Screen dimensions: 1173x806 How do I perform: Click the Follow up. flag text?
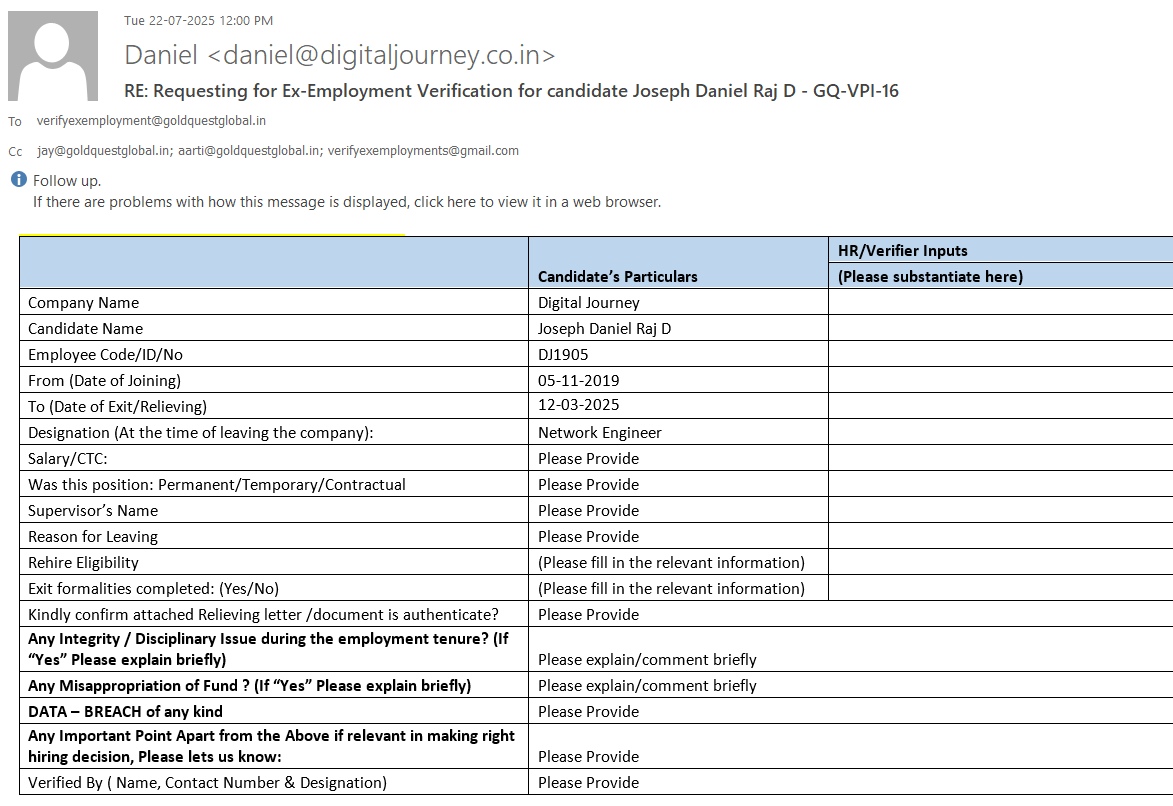pyautogui.click(x=67, y=180)
